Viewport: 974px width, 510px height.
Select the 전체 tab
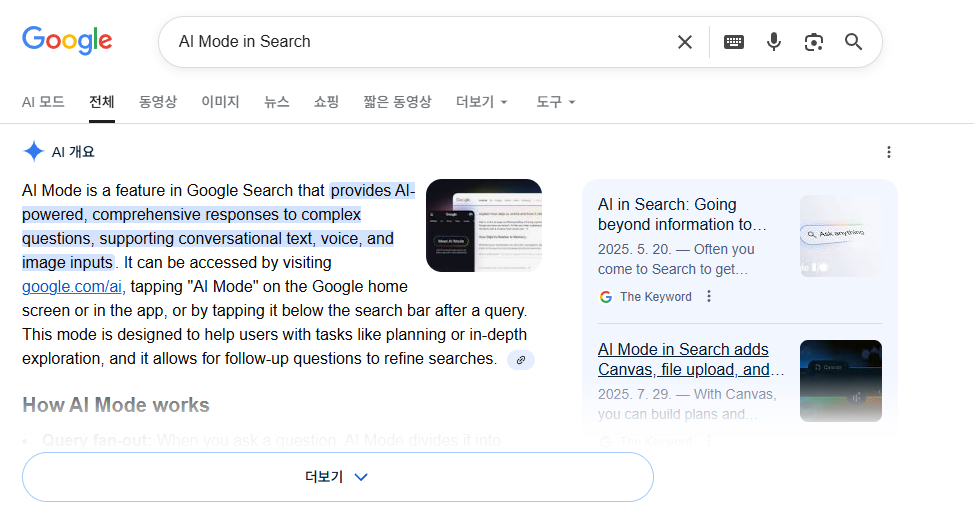[102, 102]
